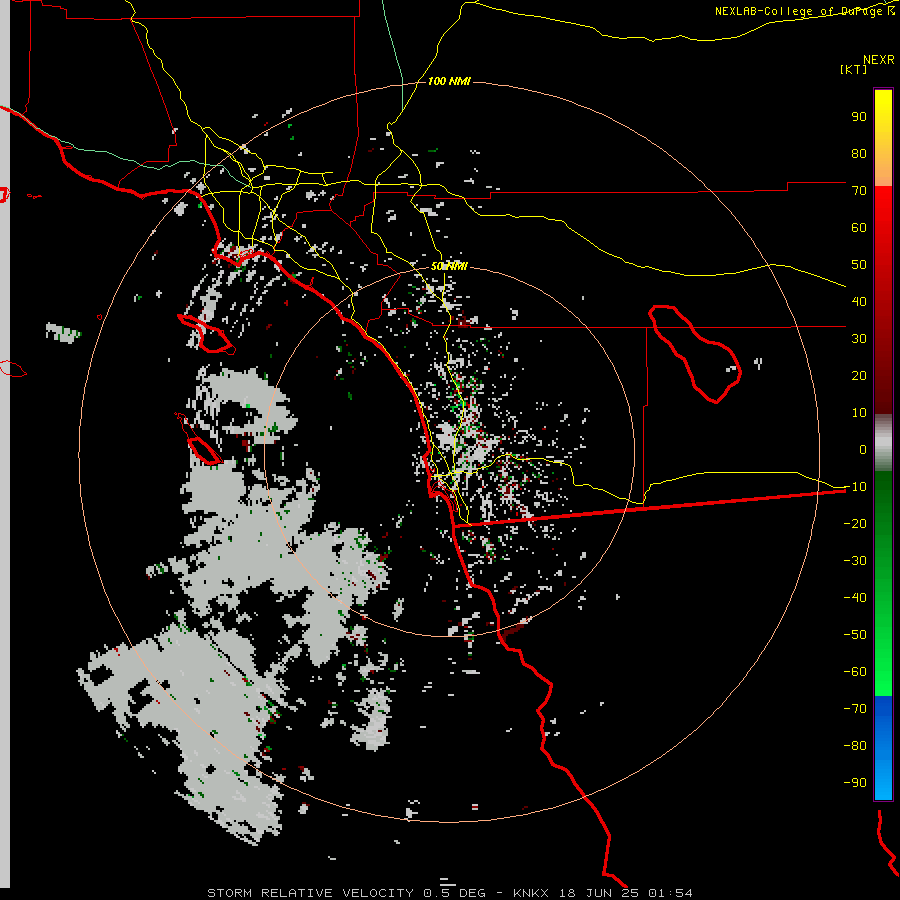Click the gray zero-velocity segment of the color bar
The image size is (900, 900).
[x=883, y=443]
